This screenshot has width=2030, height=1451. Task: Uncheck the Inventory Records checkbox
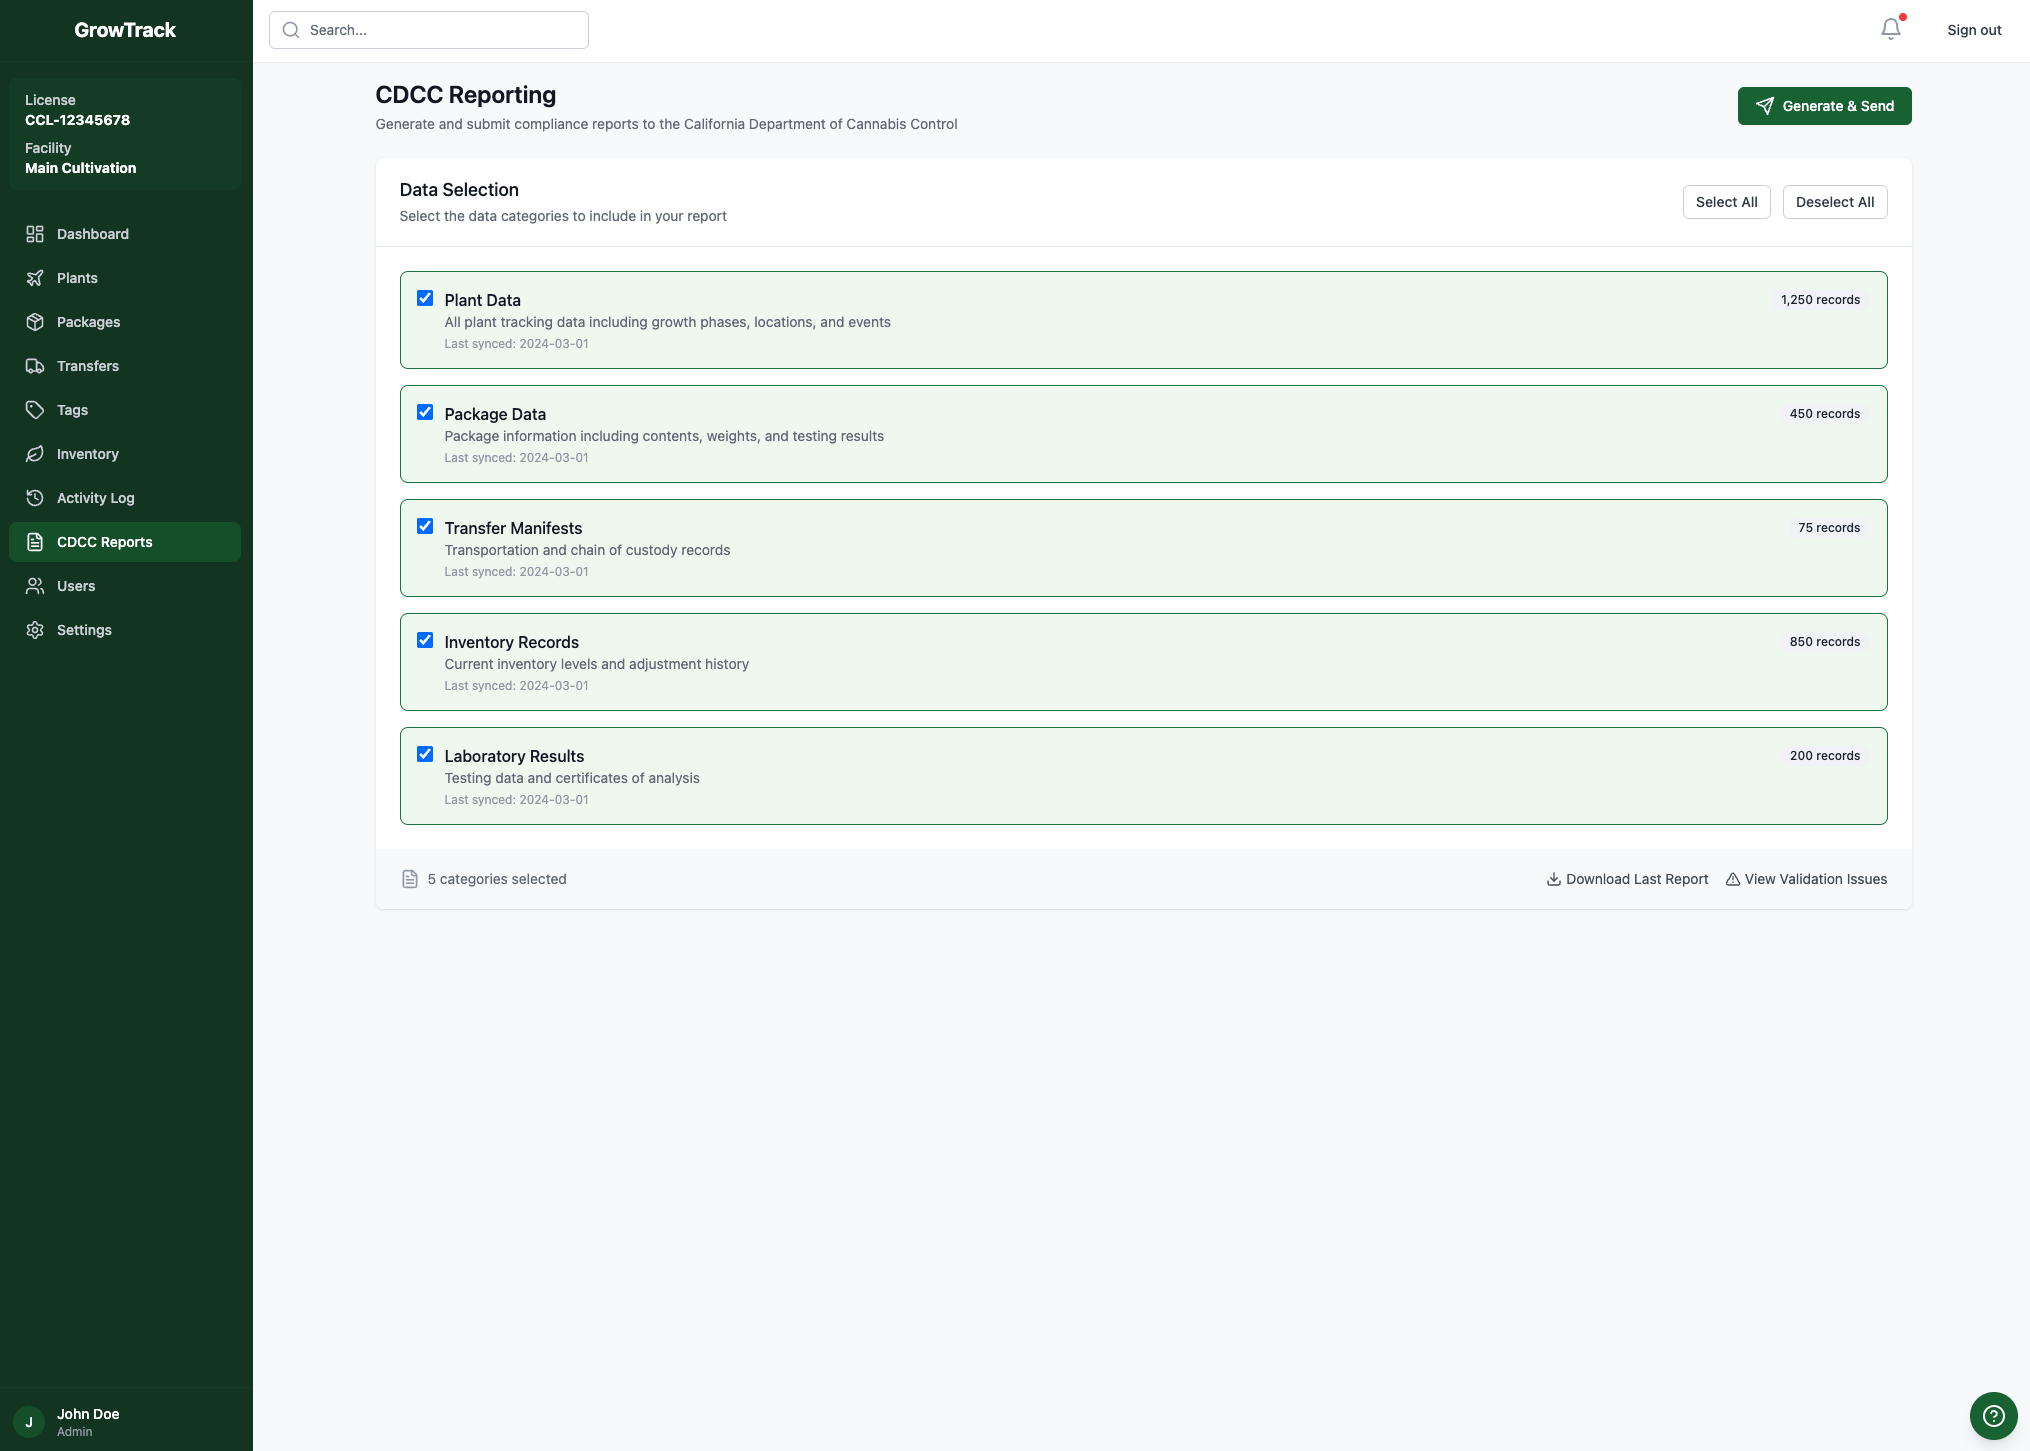[x=425, y=640]
